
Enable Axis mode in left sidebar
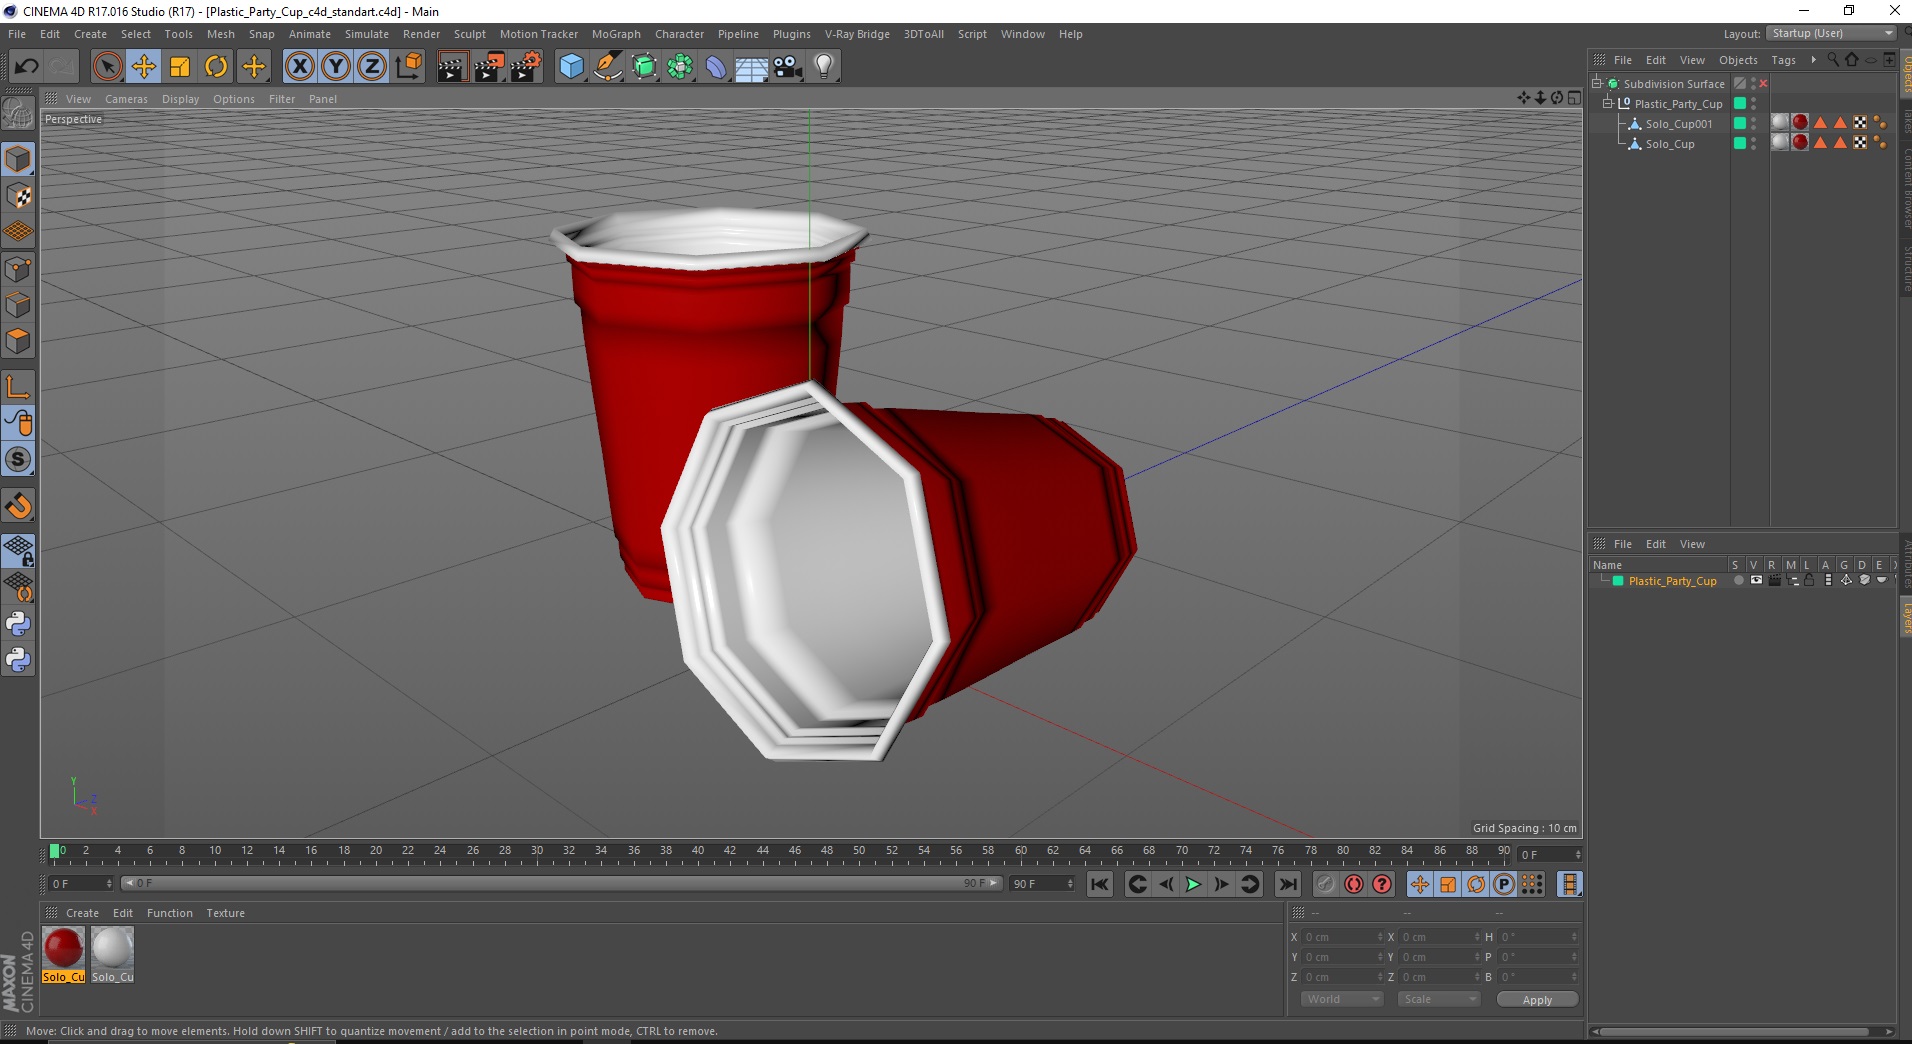pos(18,387)
